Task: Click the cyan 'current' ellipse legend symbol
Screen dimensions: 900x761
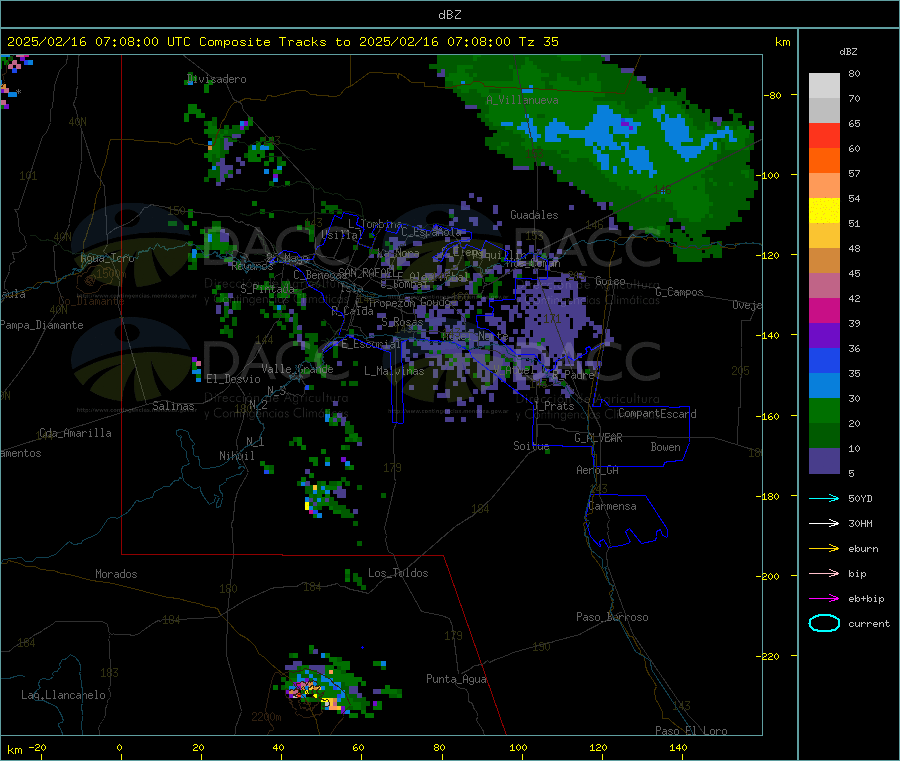Action: click(x=824, y=623)
